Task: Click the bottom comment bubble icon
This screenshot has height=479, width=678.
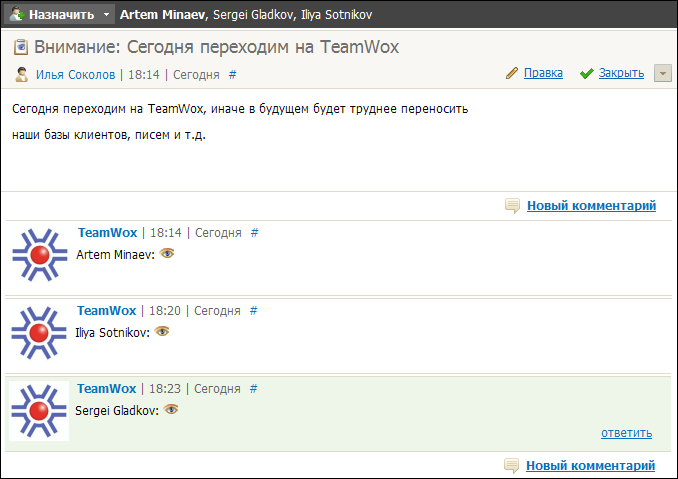Action: [x=512, y=466]
